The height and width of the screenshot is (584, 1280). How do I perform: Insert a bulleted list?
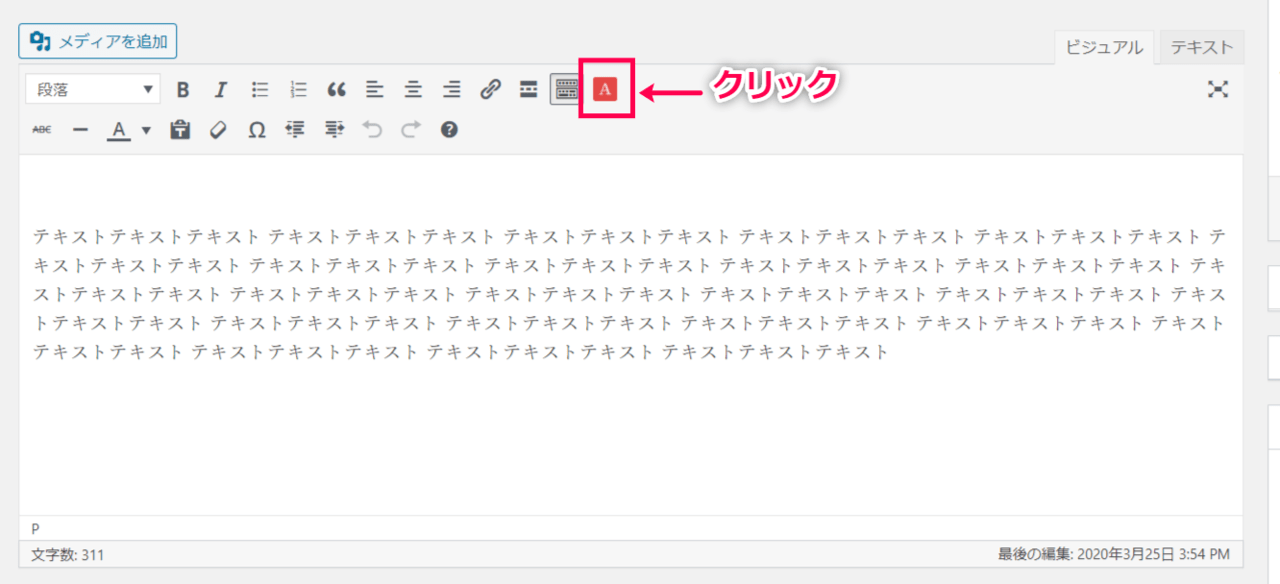tap(260, 89)
